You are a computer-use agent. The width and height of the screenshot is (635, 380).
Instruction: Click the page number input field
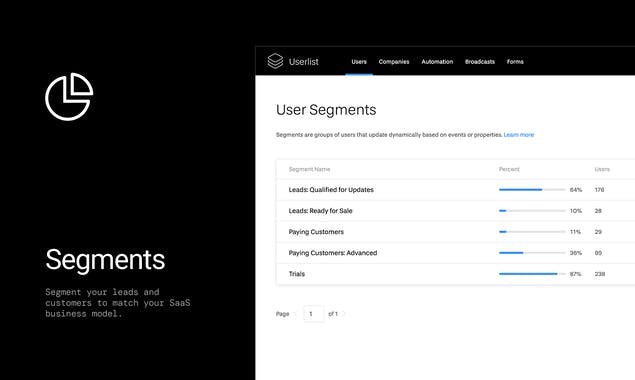click(x=313, y=314)
